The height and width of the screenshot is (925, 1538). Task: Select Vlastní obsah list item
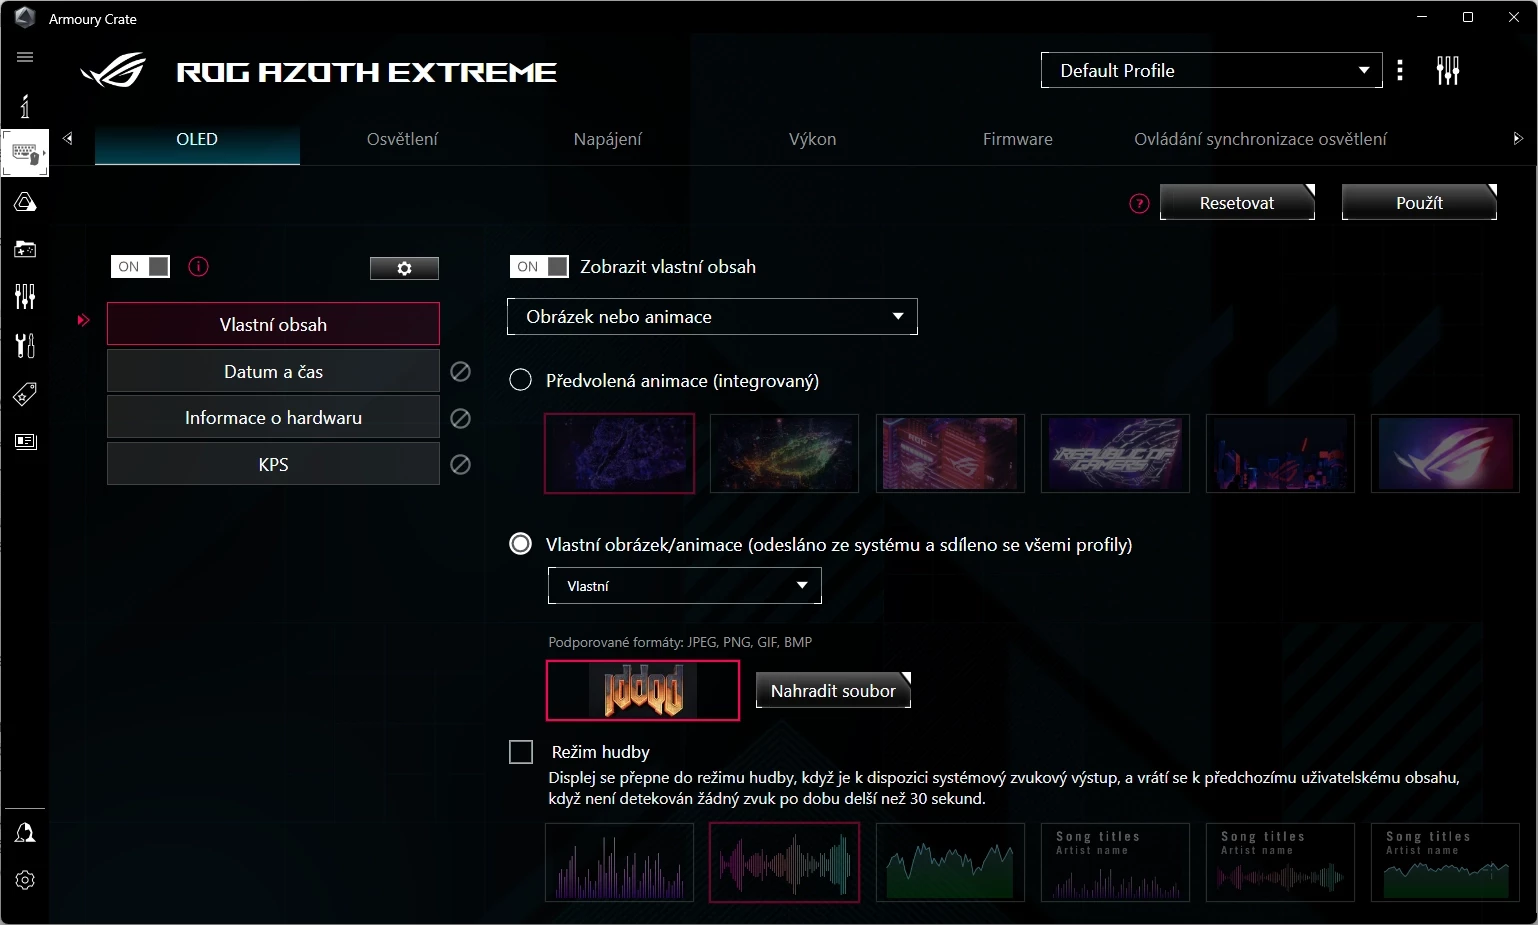click(273, 324)
